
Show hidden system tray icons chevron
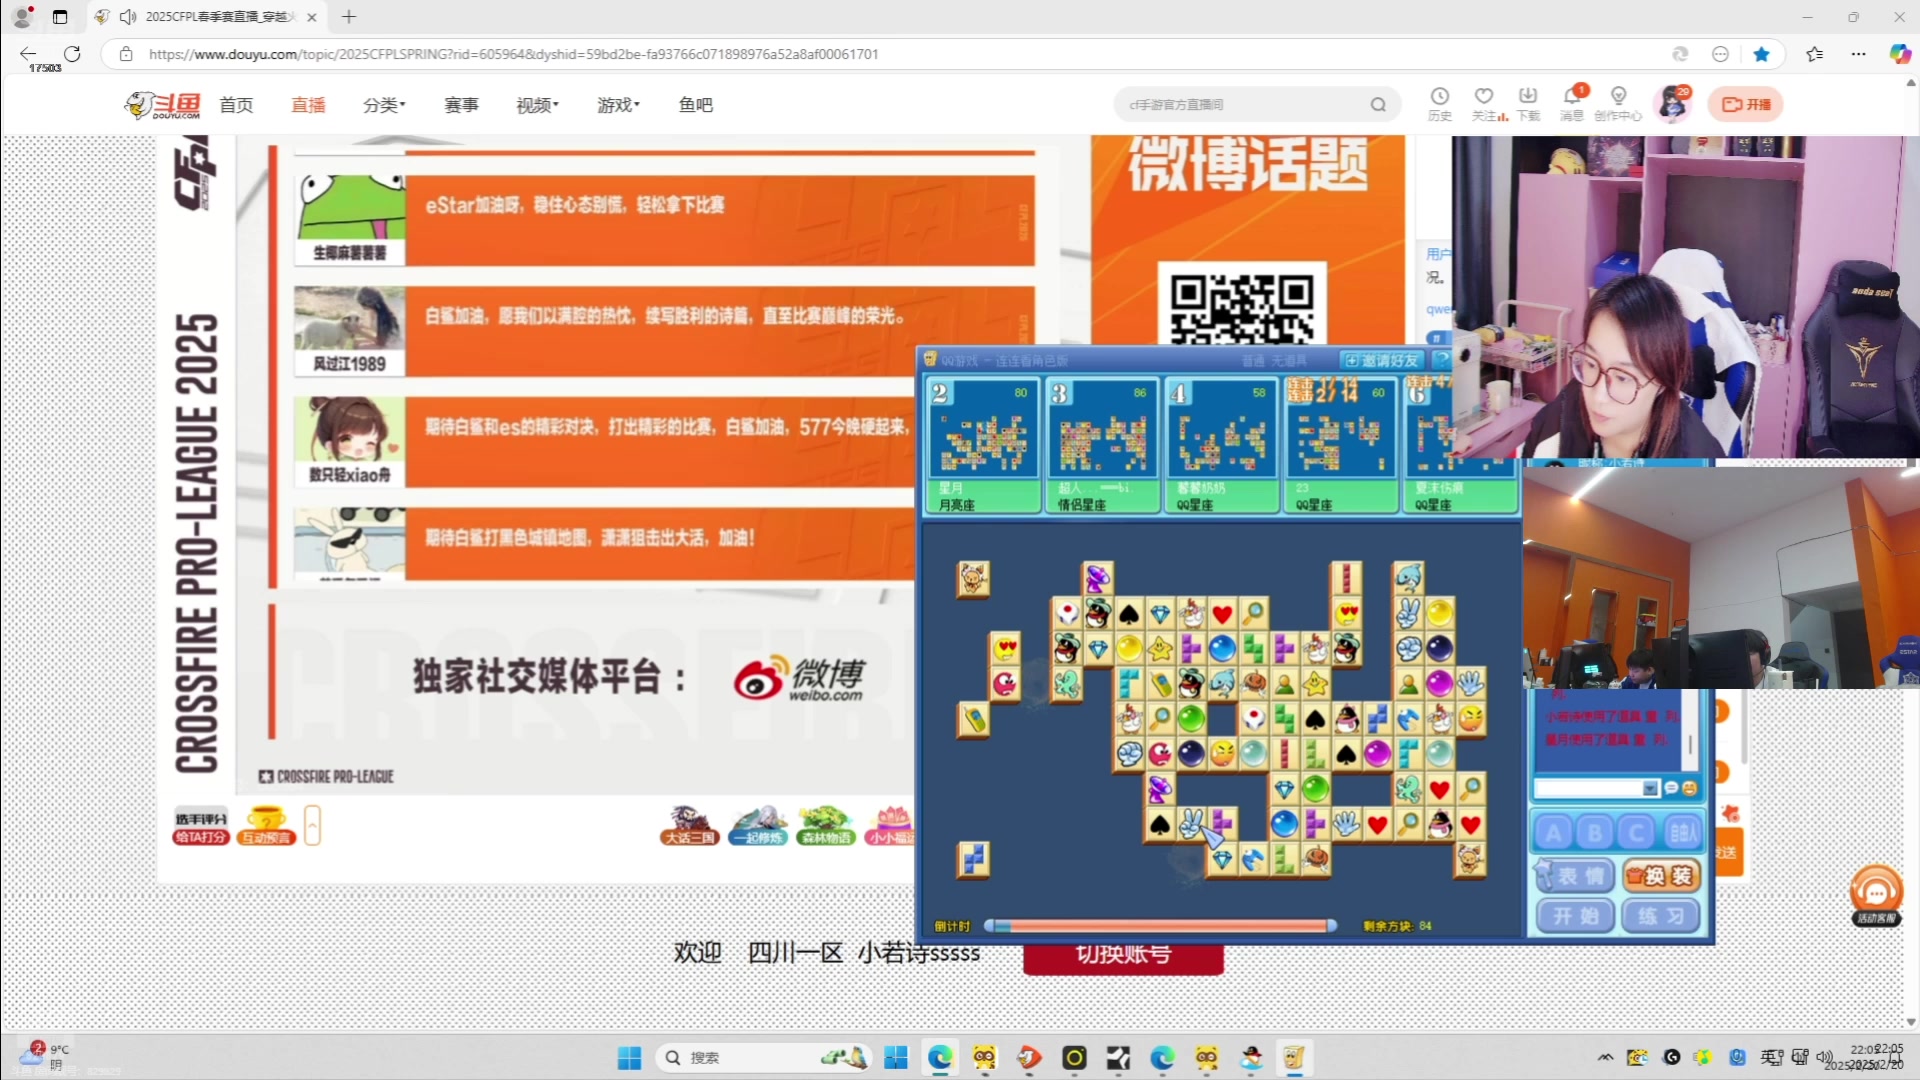tap(1606, 1057)
